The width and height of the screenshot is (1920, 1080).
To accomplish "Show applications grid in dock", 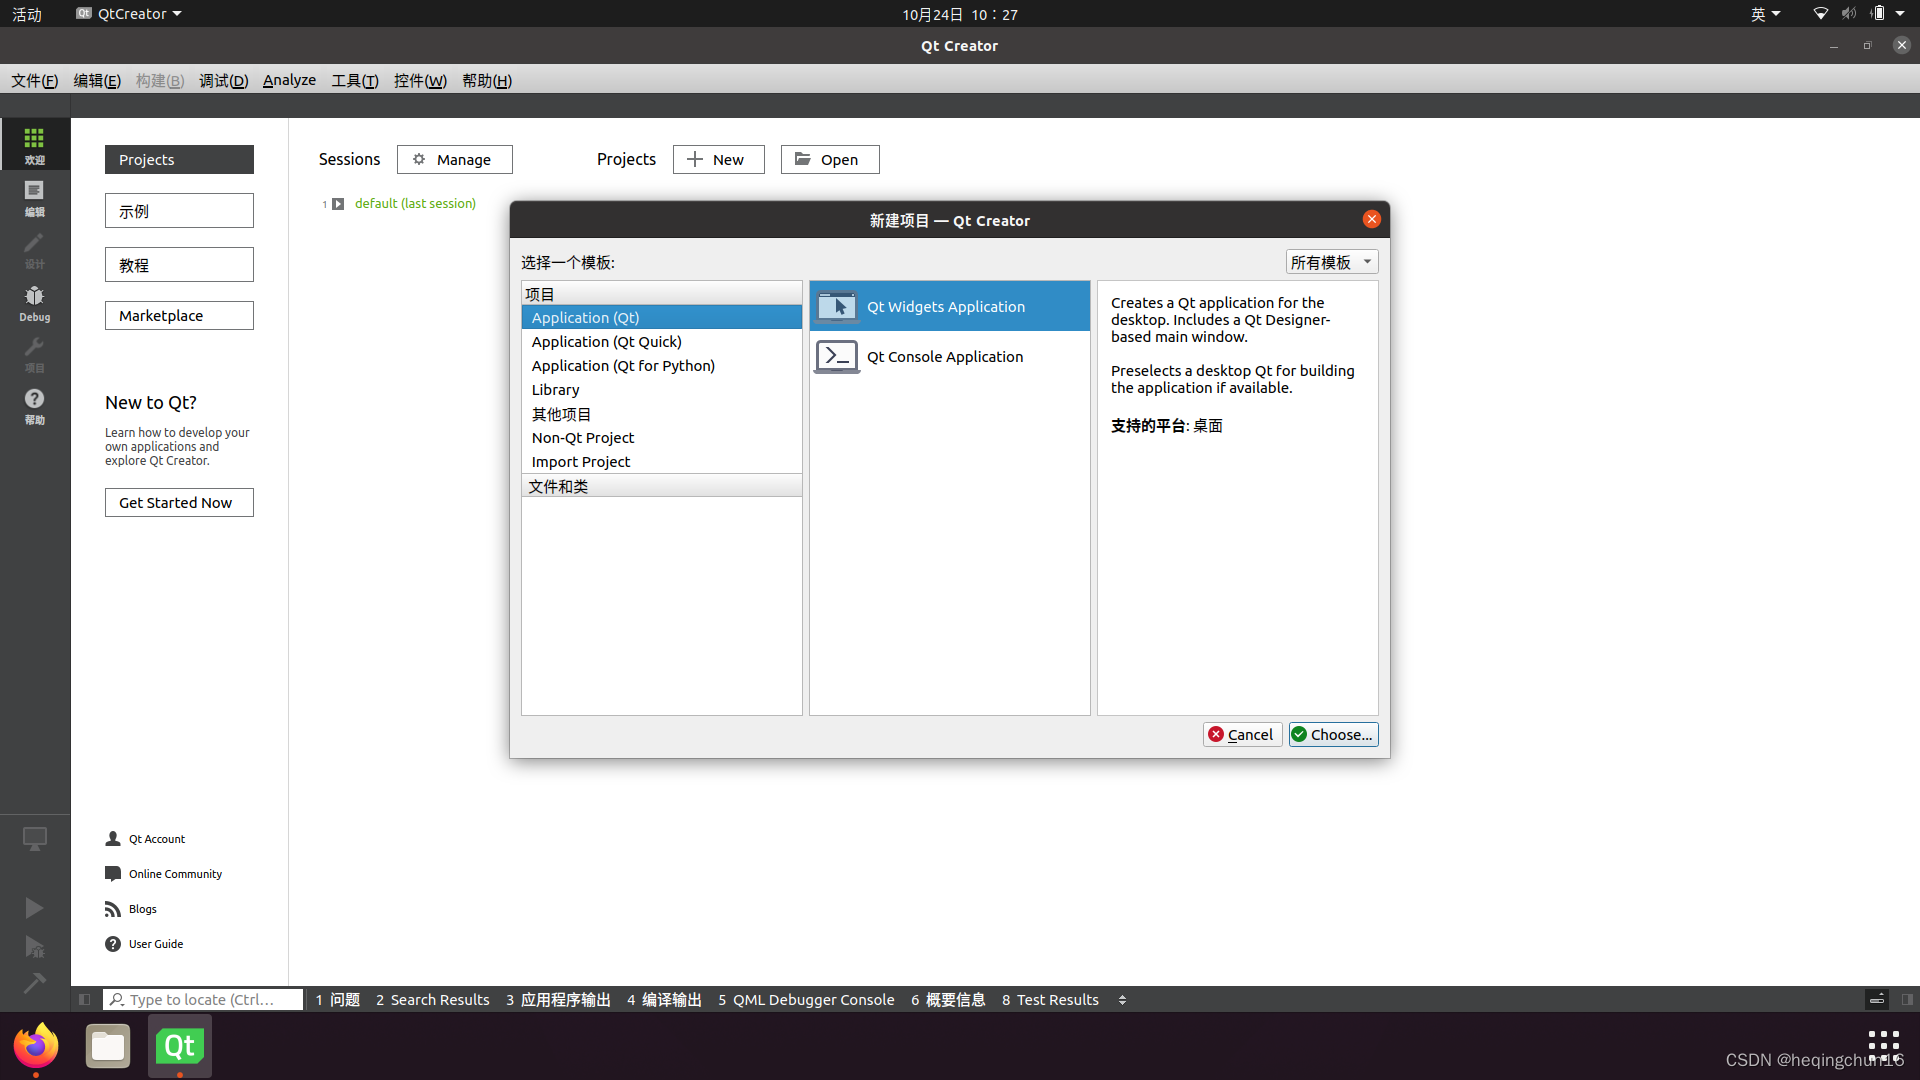I will [x=1883, y=1045].
